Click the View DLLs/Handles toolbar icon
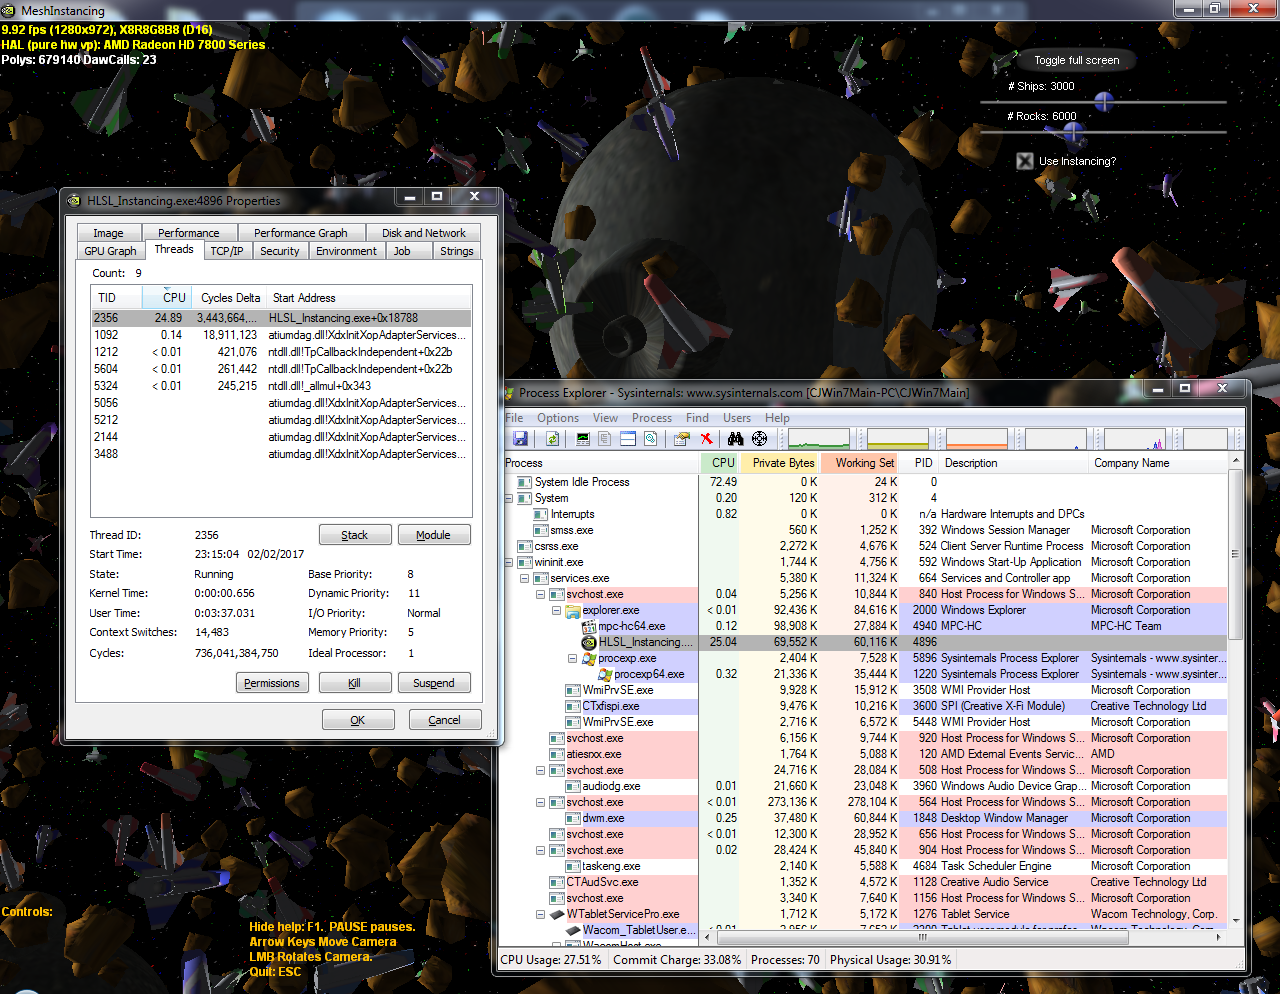This screenshot has height=994, width=1280. [x=651, y=439]
